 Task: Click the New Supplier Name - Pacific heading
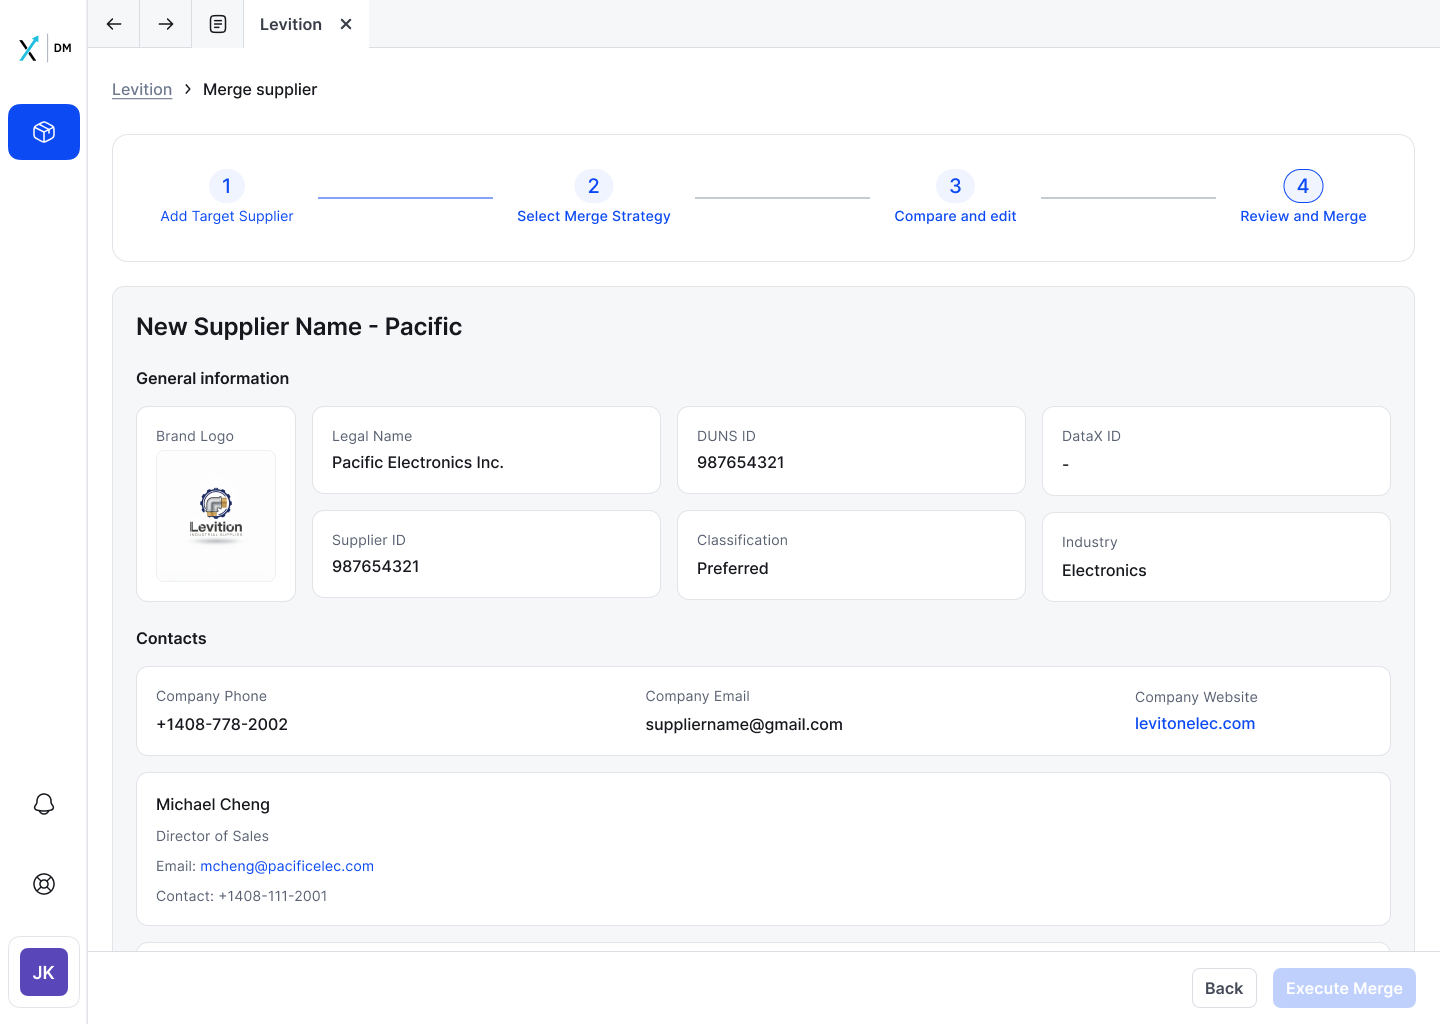tap(299, 327)
